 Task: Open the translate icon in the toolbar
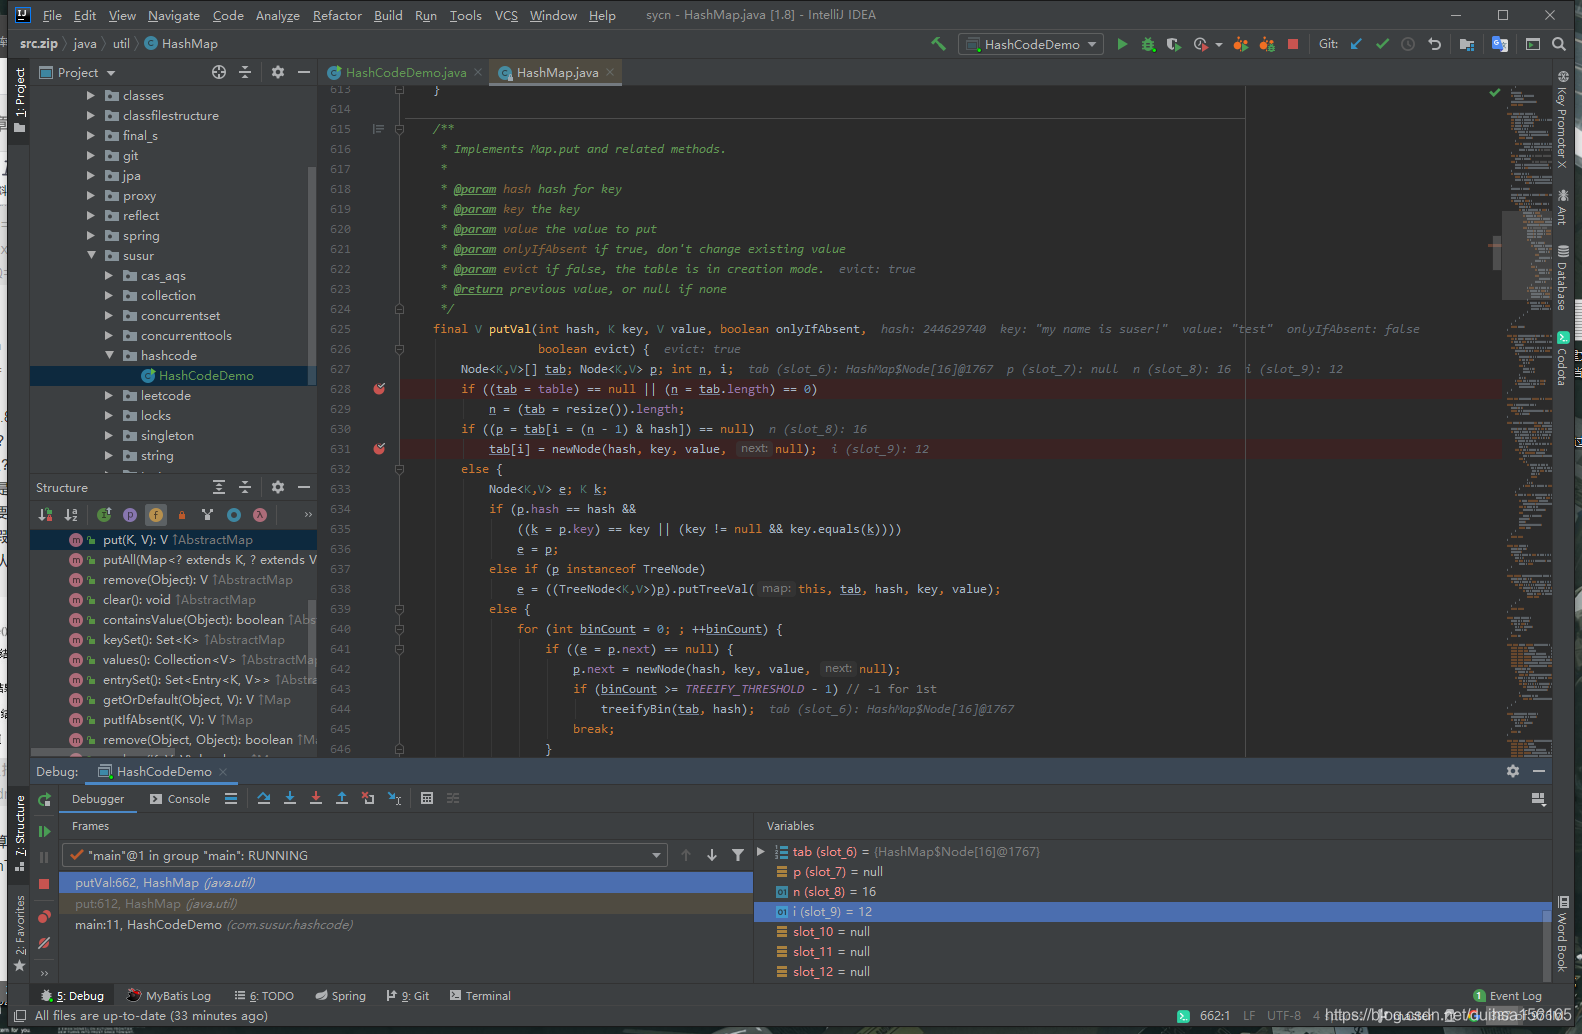coord(1499,44)
